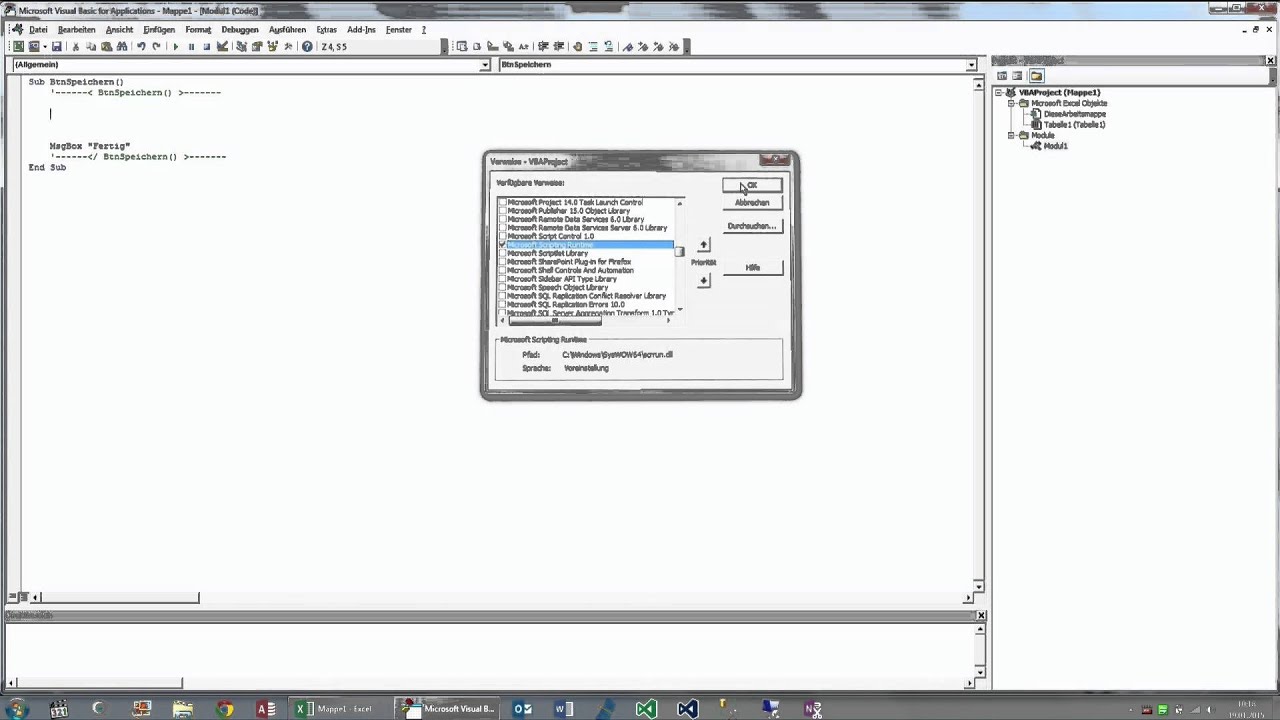Screen dimensions: 1280x720
Task: Click the Toggle Bookmark flag icon
Action: 629,46
